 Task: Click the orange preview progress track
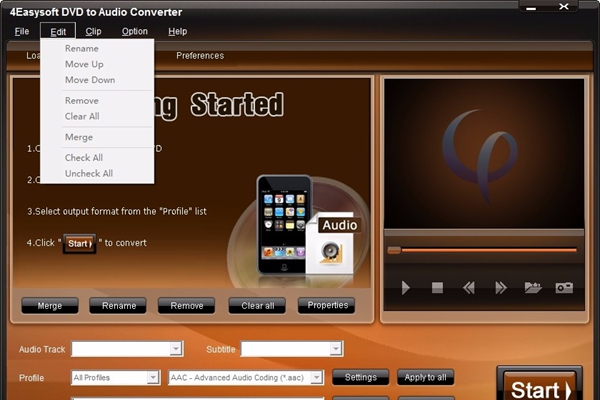tap(489, 250)
